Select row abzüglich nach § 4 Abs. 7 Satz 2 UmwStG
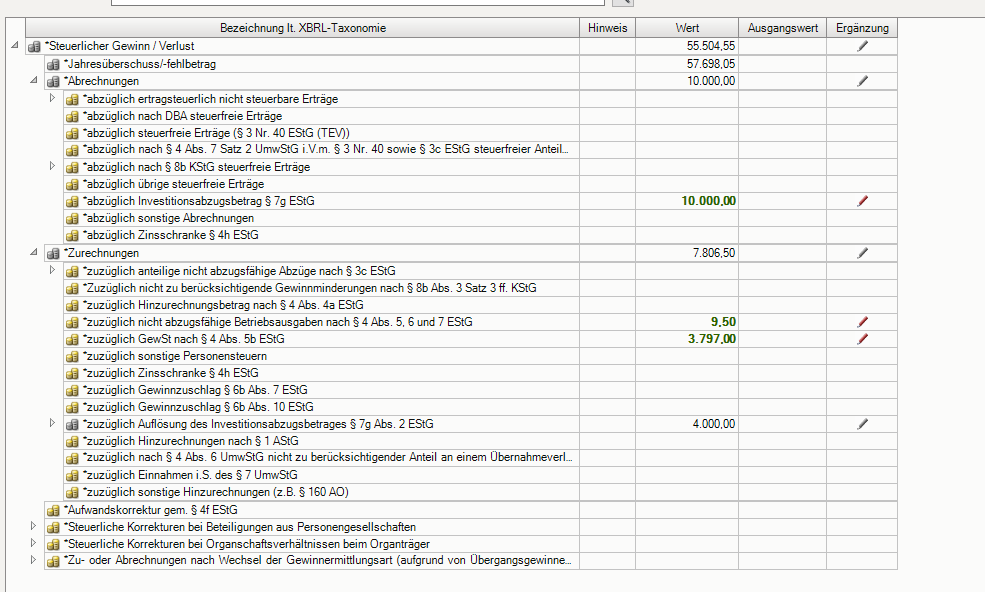Image resolution: width=985 pixels, height=592 pixels. pos(481,150)
